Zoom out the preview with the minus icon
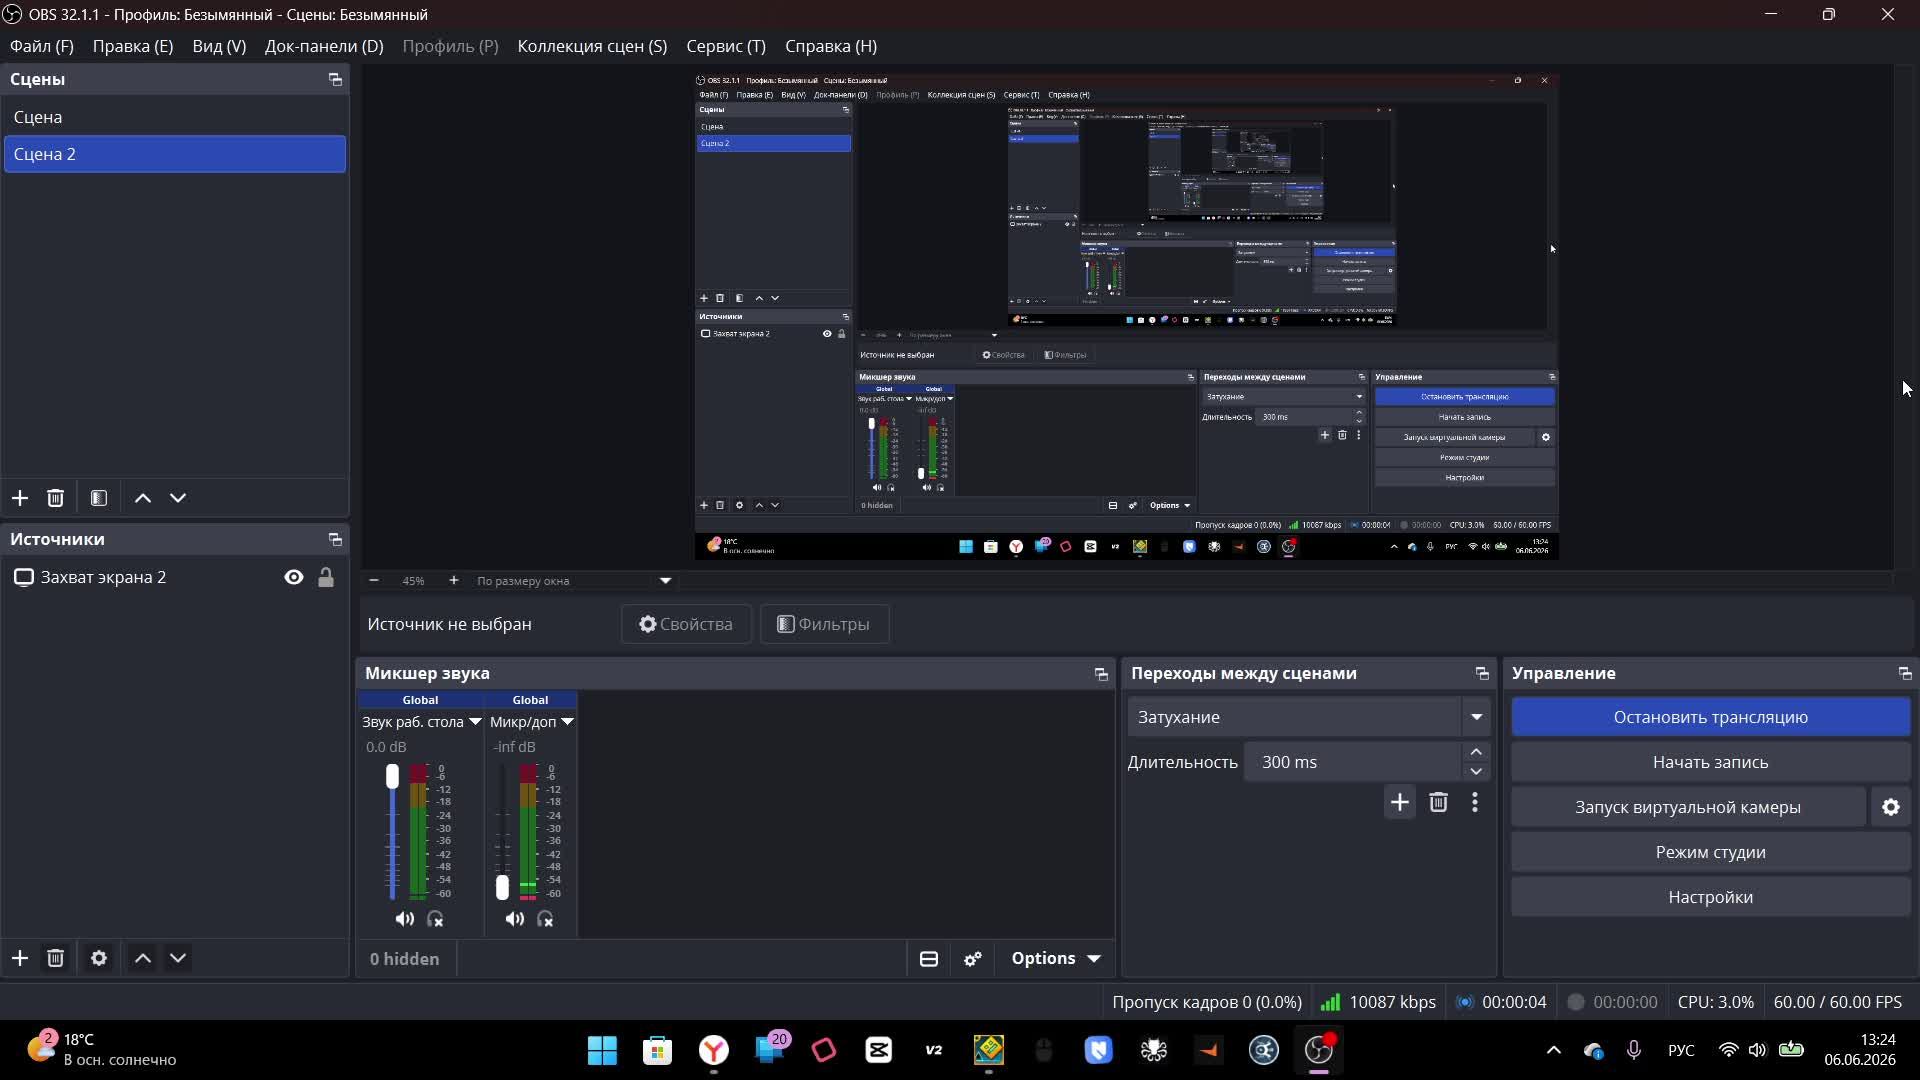This screenshot has height=1080, width=1920. [x=374, y=580]
